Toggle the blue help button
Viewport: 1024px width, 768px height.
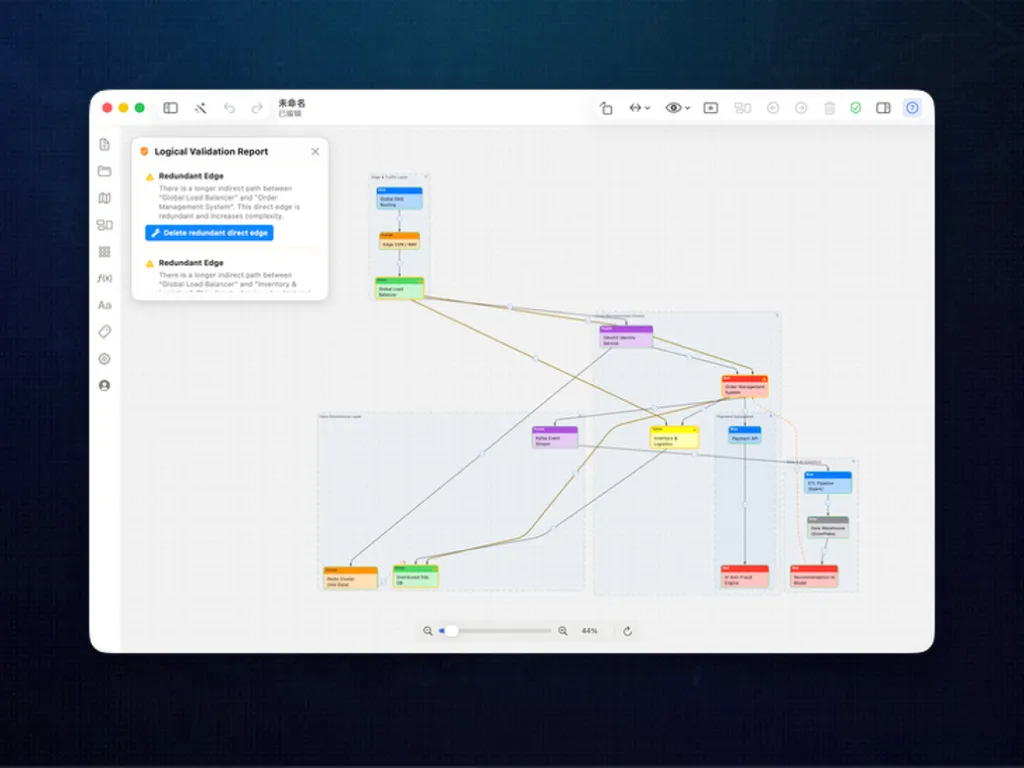912,108
